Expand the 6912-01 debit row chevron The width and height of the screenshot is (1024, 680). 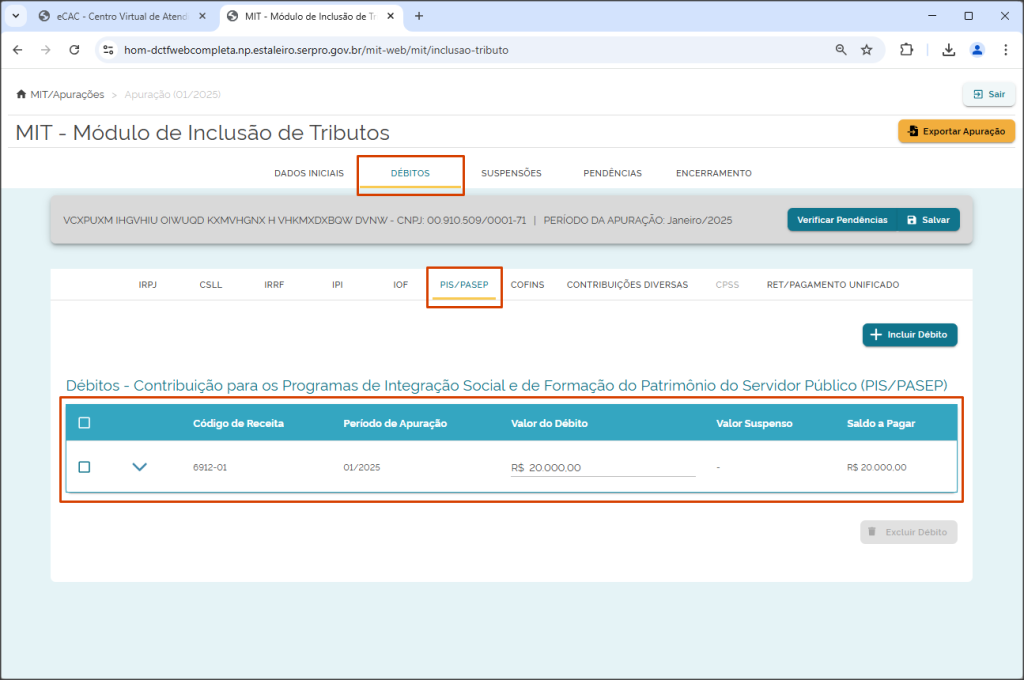(140, 467)
